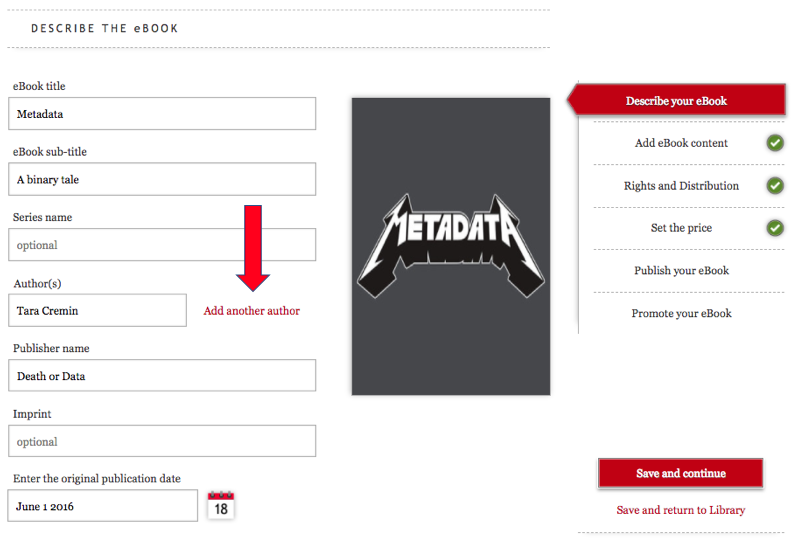The image size is (797, 539).
Task: Click Save and return to Library link
Action: coord(680,510)
